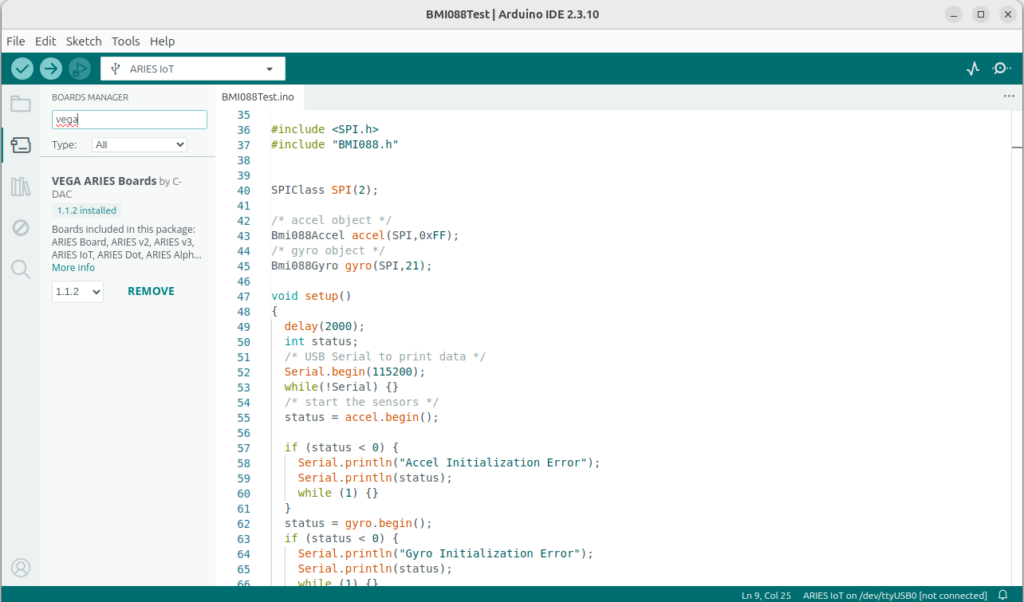
Task: Open the Search sidebar icon
Action: (x=21, y=269)
